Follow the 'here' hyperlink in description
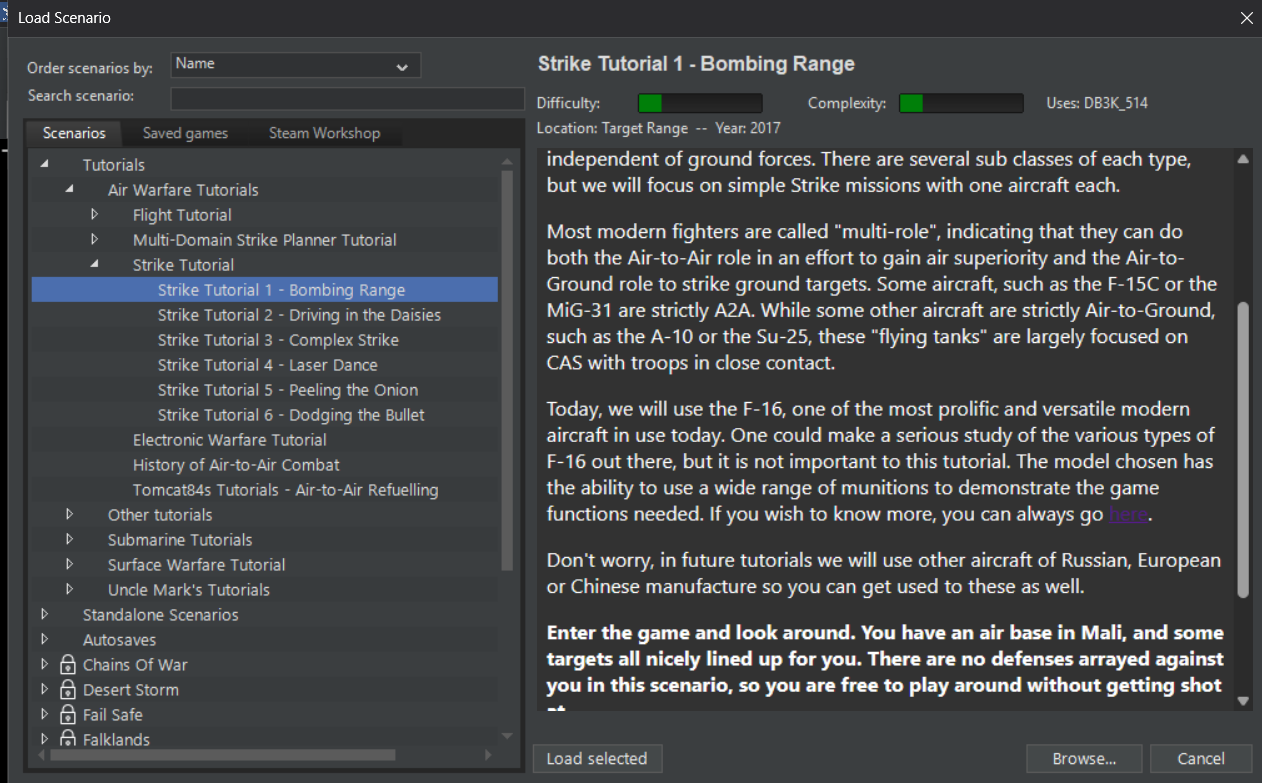This screenshot has height=783, width=1262. click(x=1129, y=514)
